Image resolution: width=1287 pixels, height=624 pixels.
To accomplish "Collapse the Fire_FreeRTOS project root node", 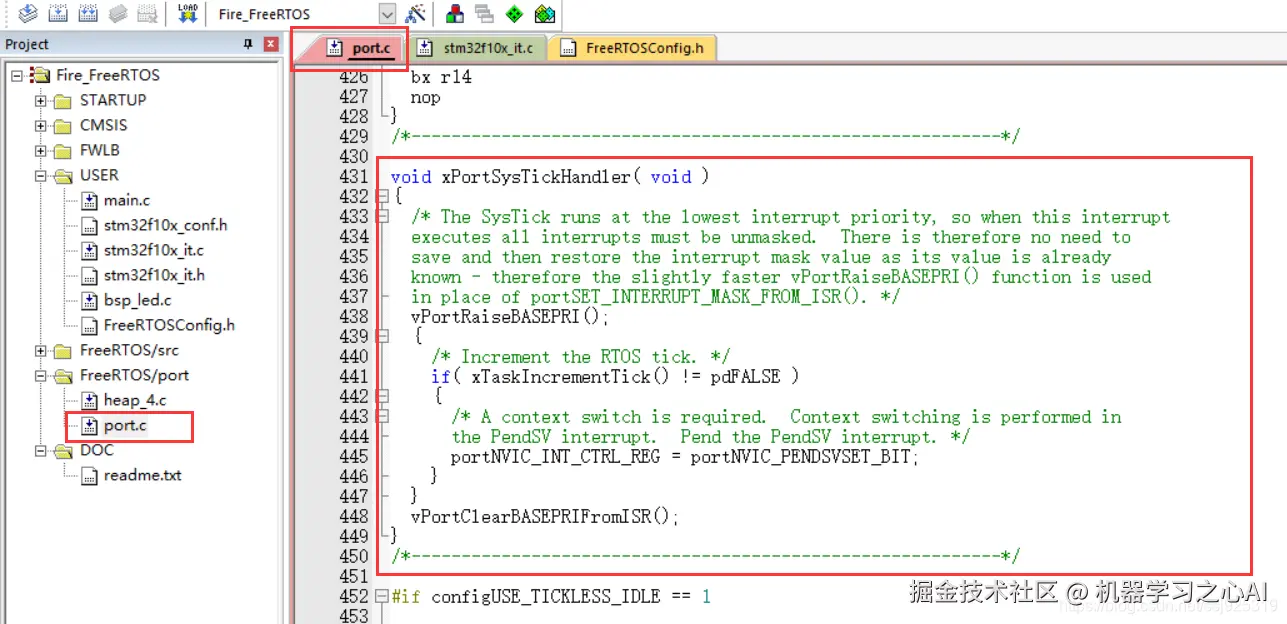I will (17, 75).
